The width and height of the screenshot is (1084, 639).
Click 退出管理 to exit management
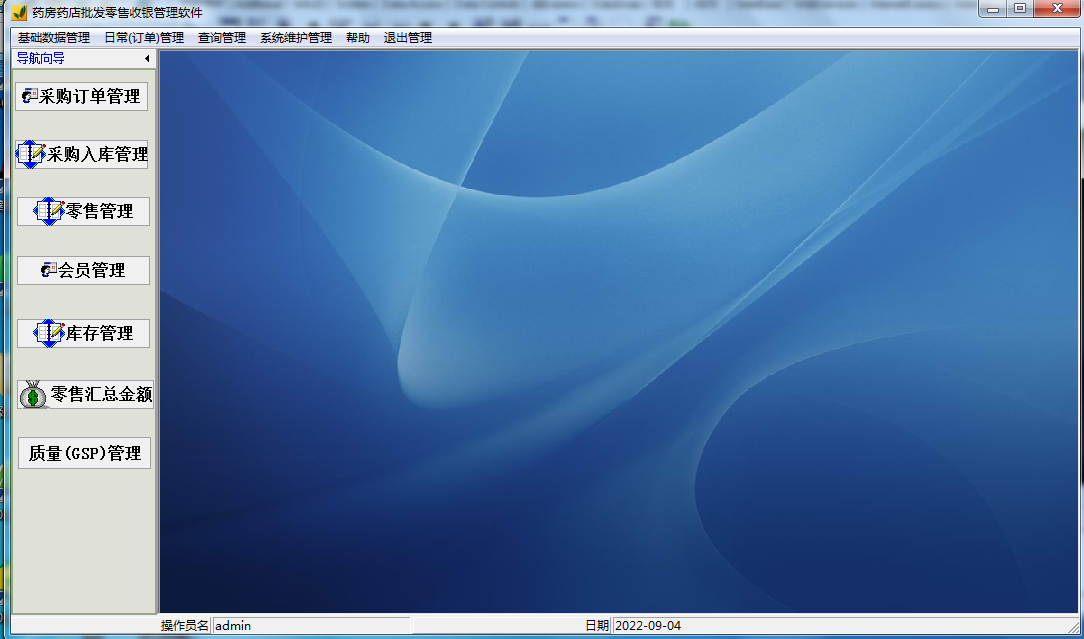[406, 36]
